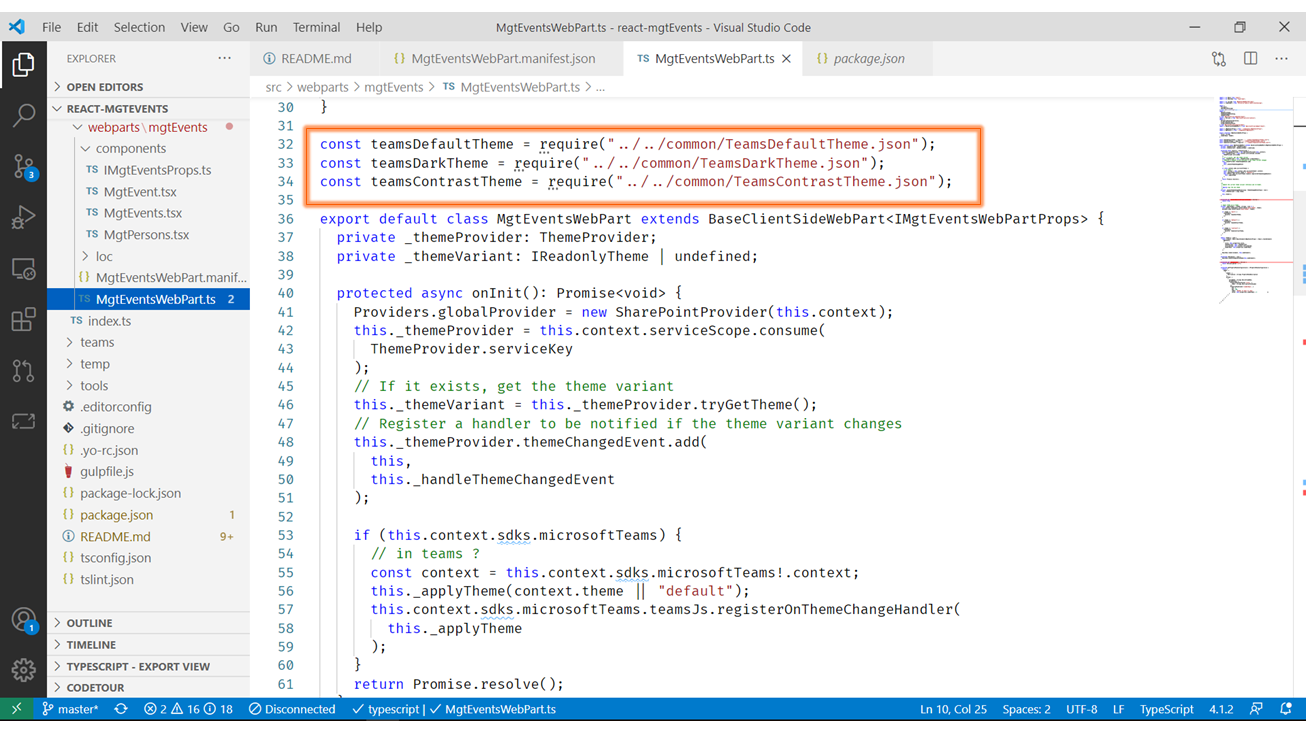Screen dimensions: 1306x734
Task: Open the Run and Debug view
Action: tap(23, 217)
